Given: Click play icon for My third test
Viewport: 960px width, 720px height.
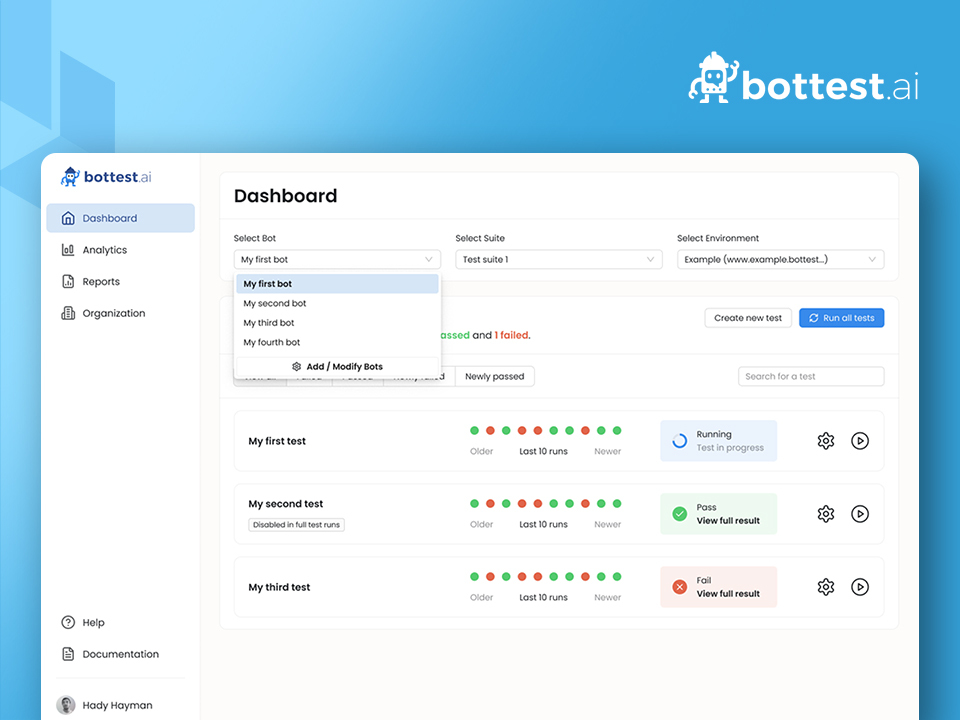Looking at the screenshot, I should [859, 587].
